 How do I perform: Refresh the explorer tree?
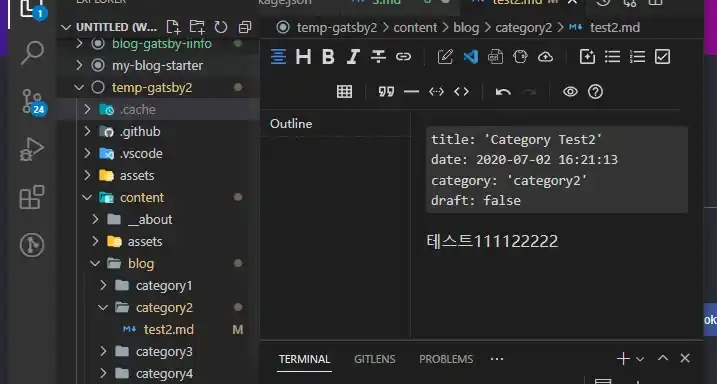221,27
